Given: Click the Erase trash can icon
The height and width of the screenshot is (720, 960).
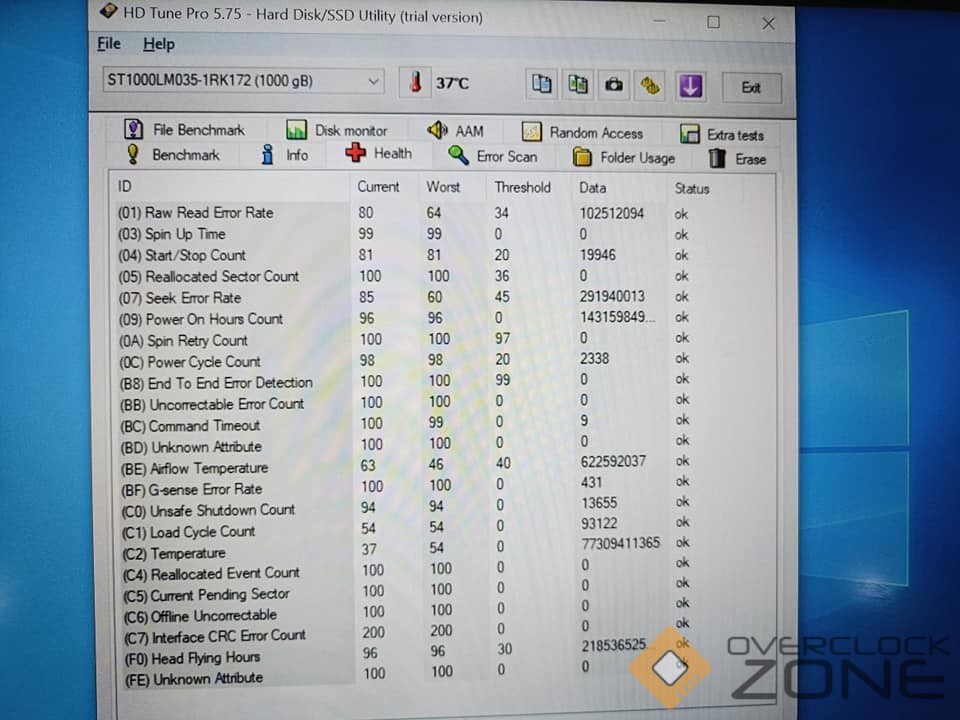Looking at the screenshot, I should pos(717,159).
